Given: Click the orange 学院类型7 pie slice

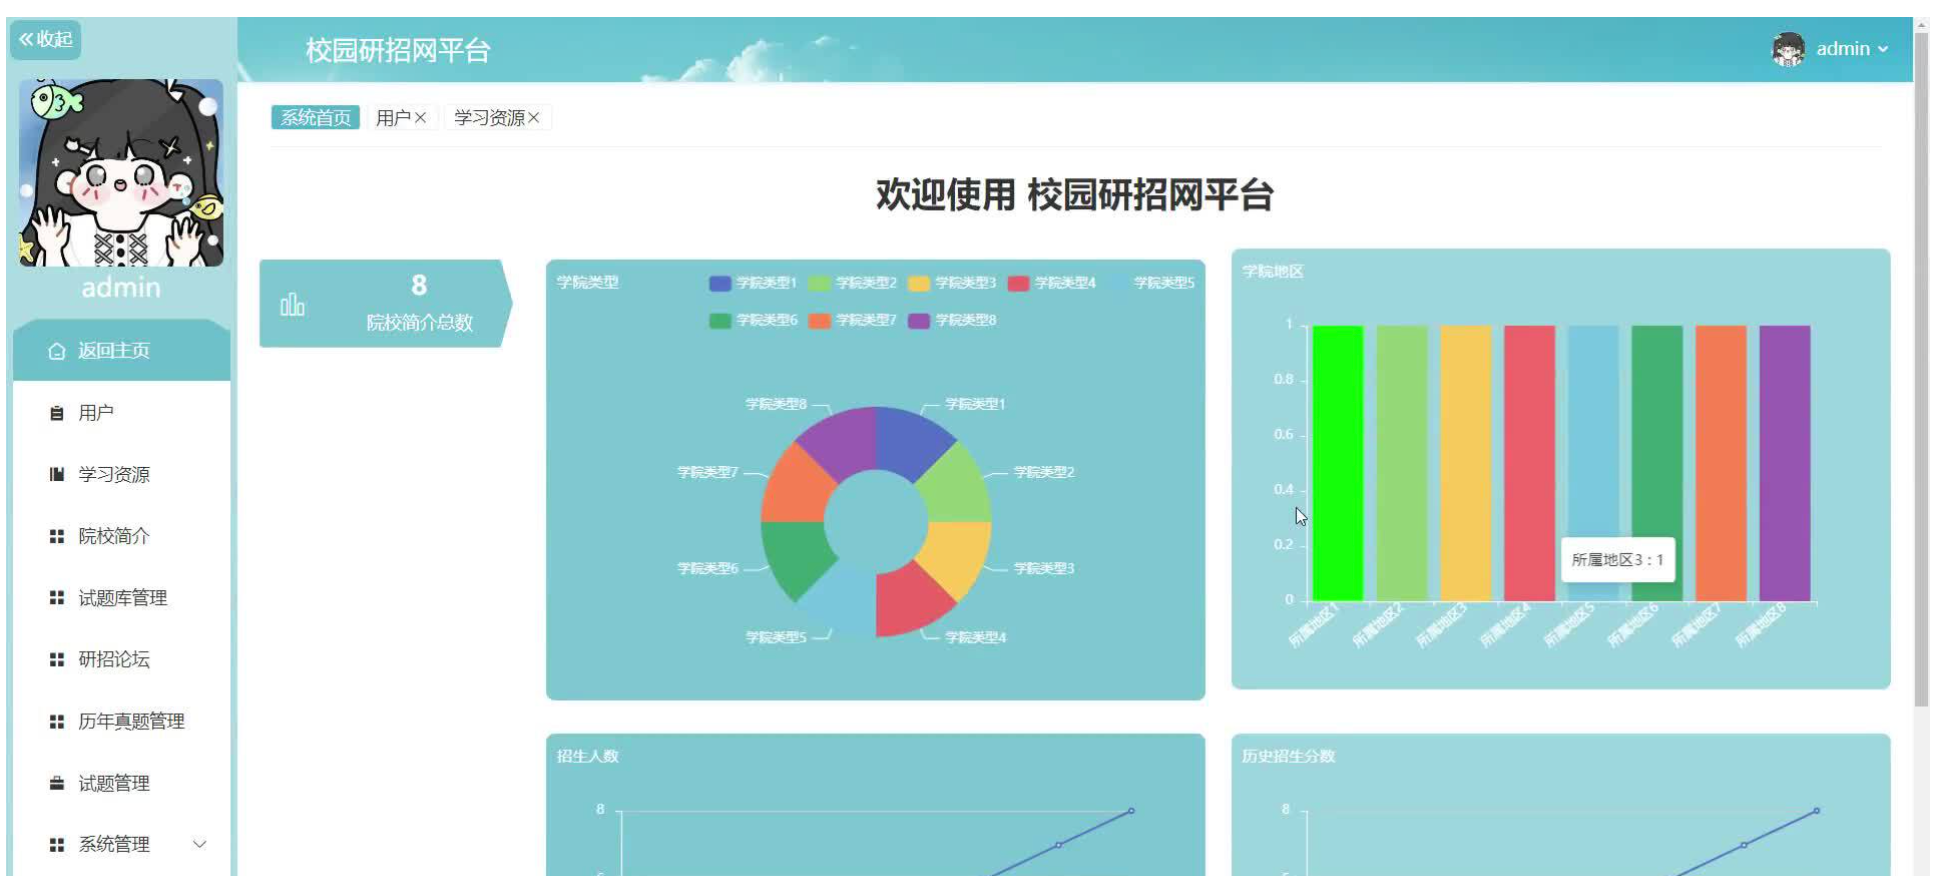Looking at the screenshot, I should click(x=797, y=490).
